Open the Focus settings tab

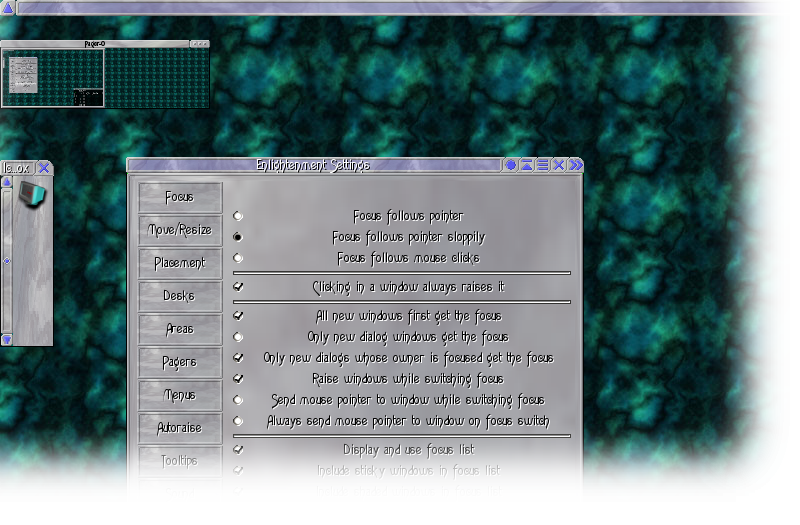(x=180, y=197)
